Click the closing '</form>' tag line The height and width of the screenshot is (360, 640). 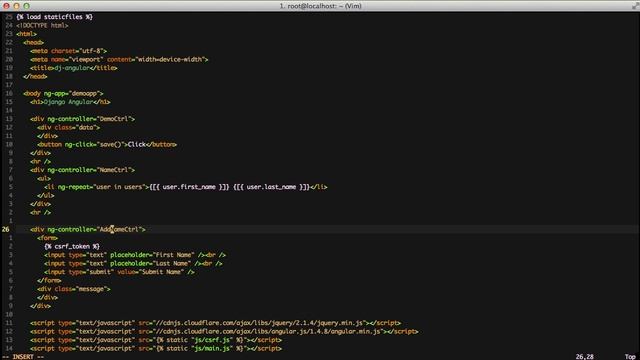49,280
